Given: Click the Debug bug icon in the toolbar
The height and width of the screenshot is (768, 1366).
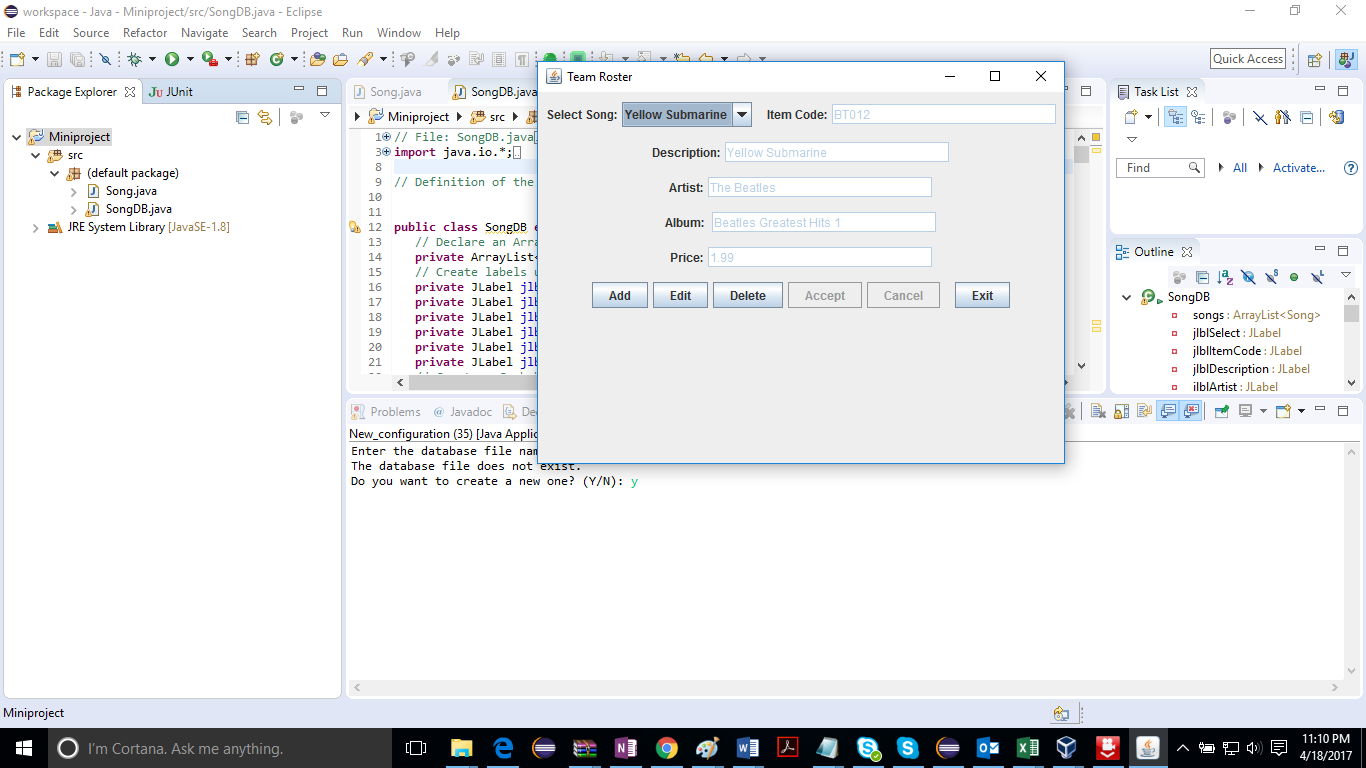Looking at the screenshot, I should point(134,59).
